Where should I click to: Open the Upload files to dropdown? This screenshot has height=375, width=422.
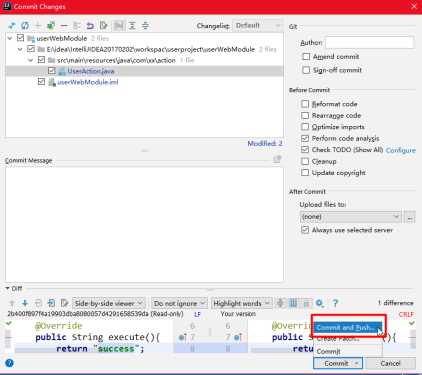(x=350, y=217)
